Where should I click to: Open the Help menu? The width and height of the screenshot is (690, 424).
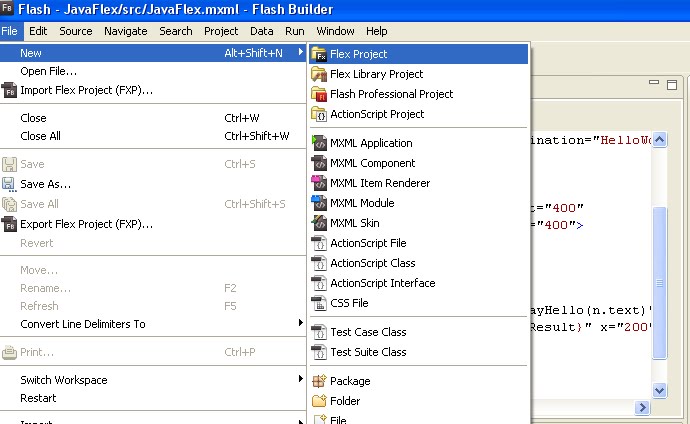click(377, 31)
